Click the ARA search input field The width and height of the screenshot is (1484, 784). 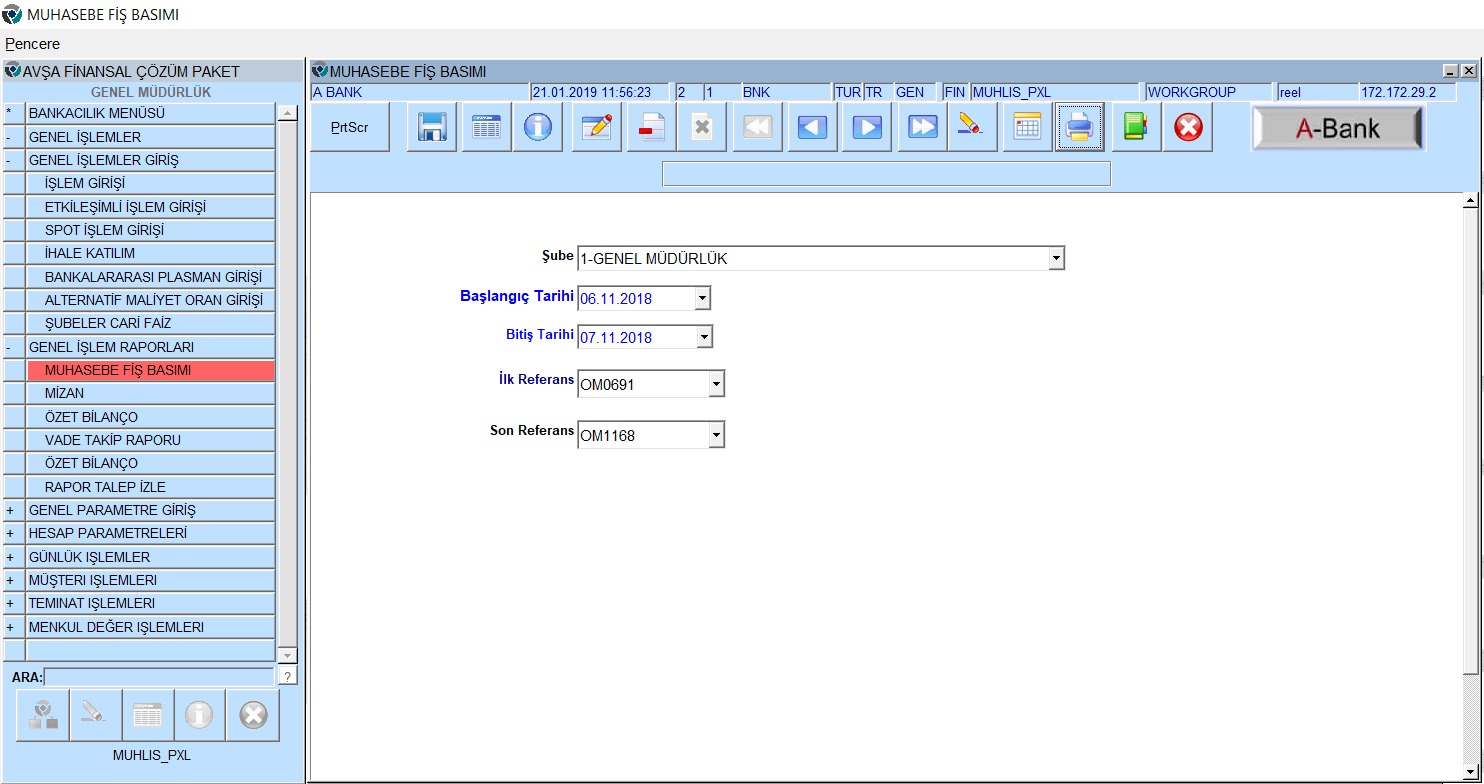[x=158, y=677]
